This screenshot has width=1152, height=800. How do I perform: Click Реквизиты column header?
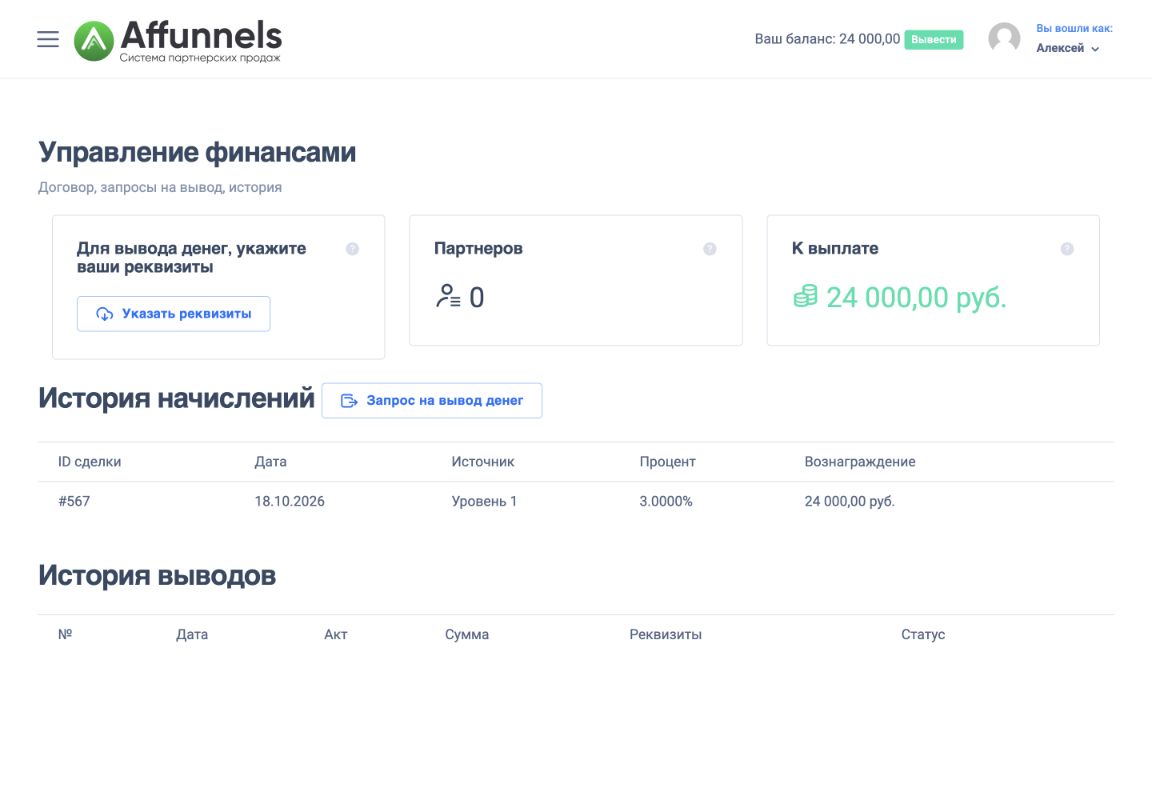[666, 635]
